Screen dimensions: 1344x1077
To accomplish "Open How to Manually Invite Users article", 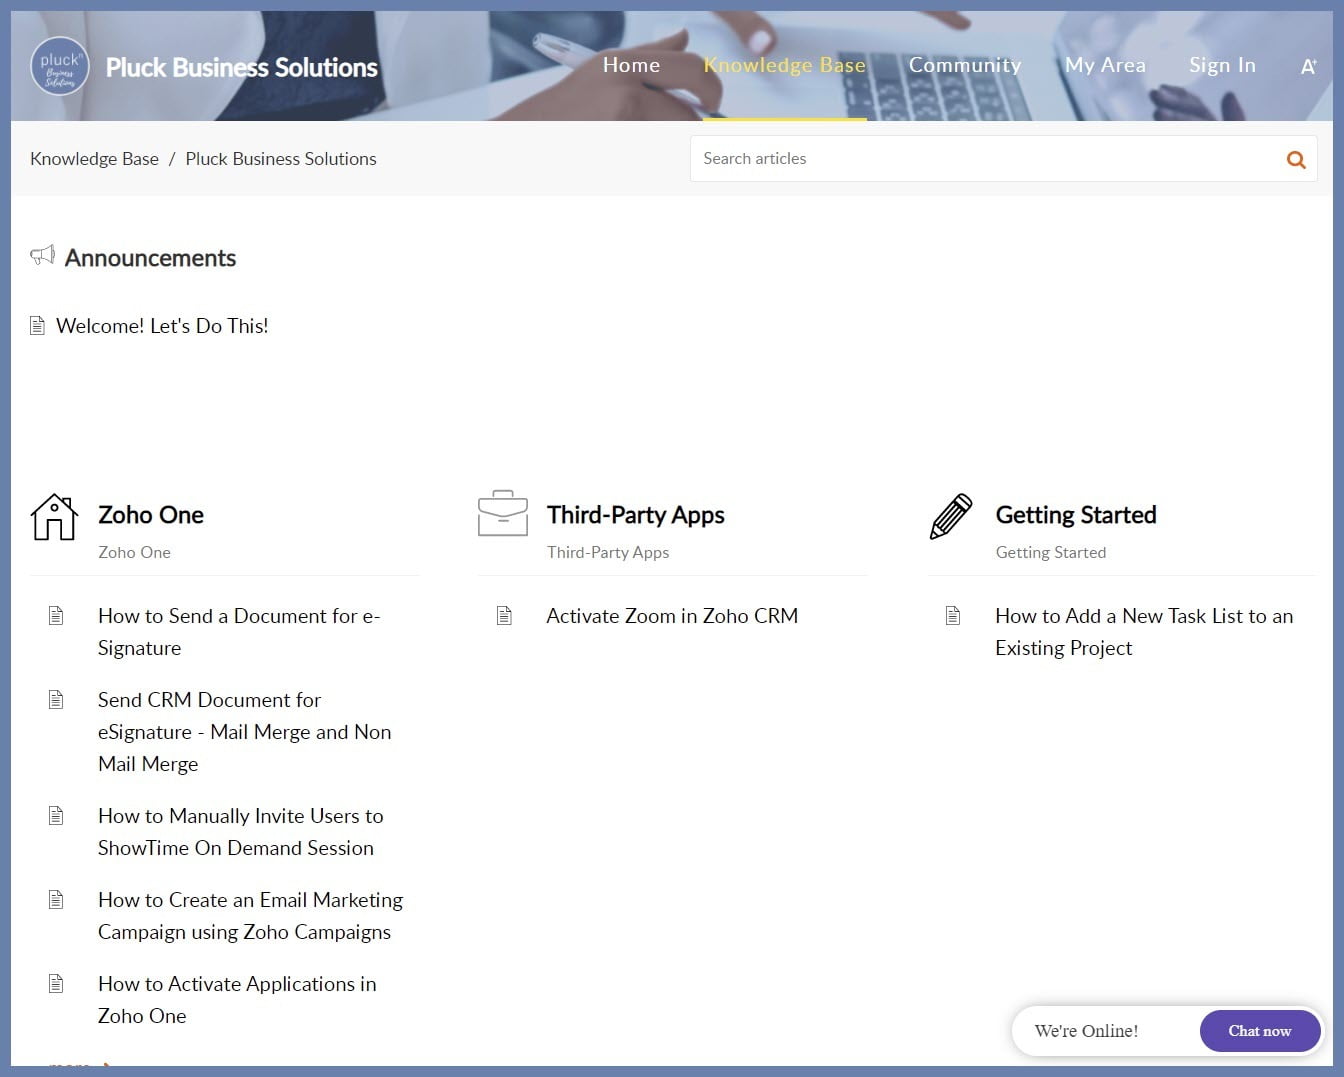I will pyautogui.click(x=241, y=832).
